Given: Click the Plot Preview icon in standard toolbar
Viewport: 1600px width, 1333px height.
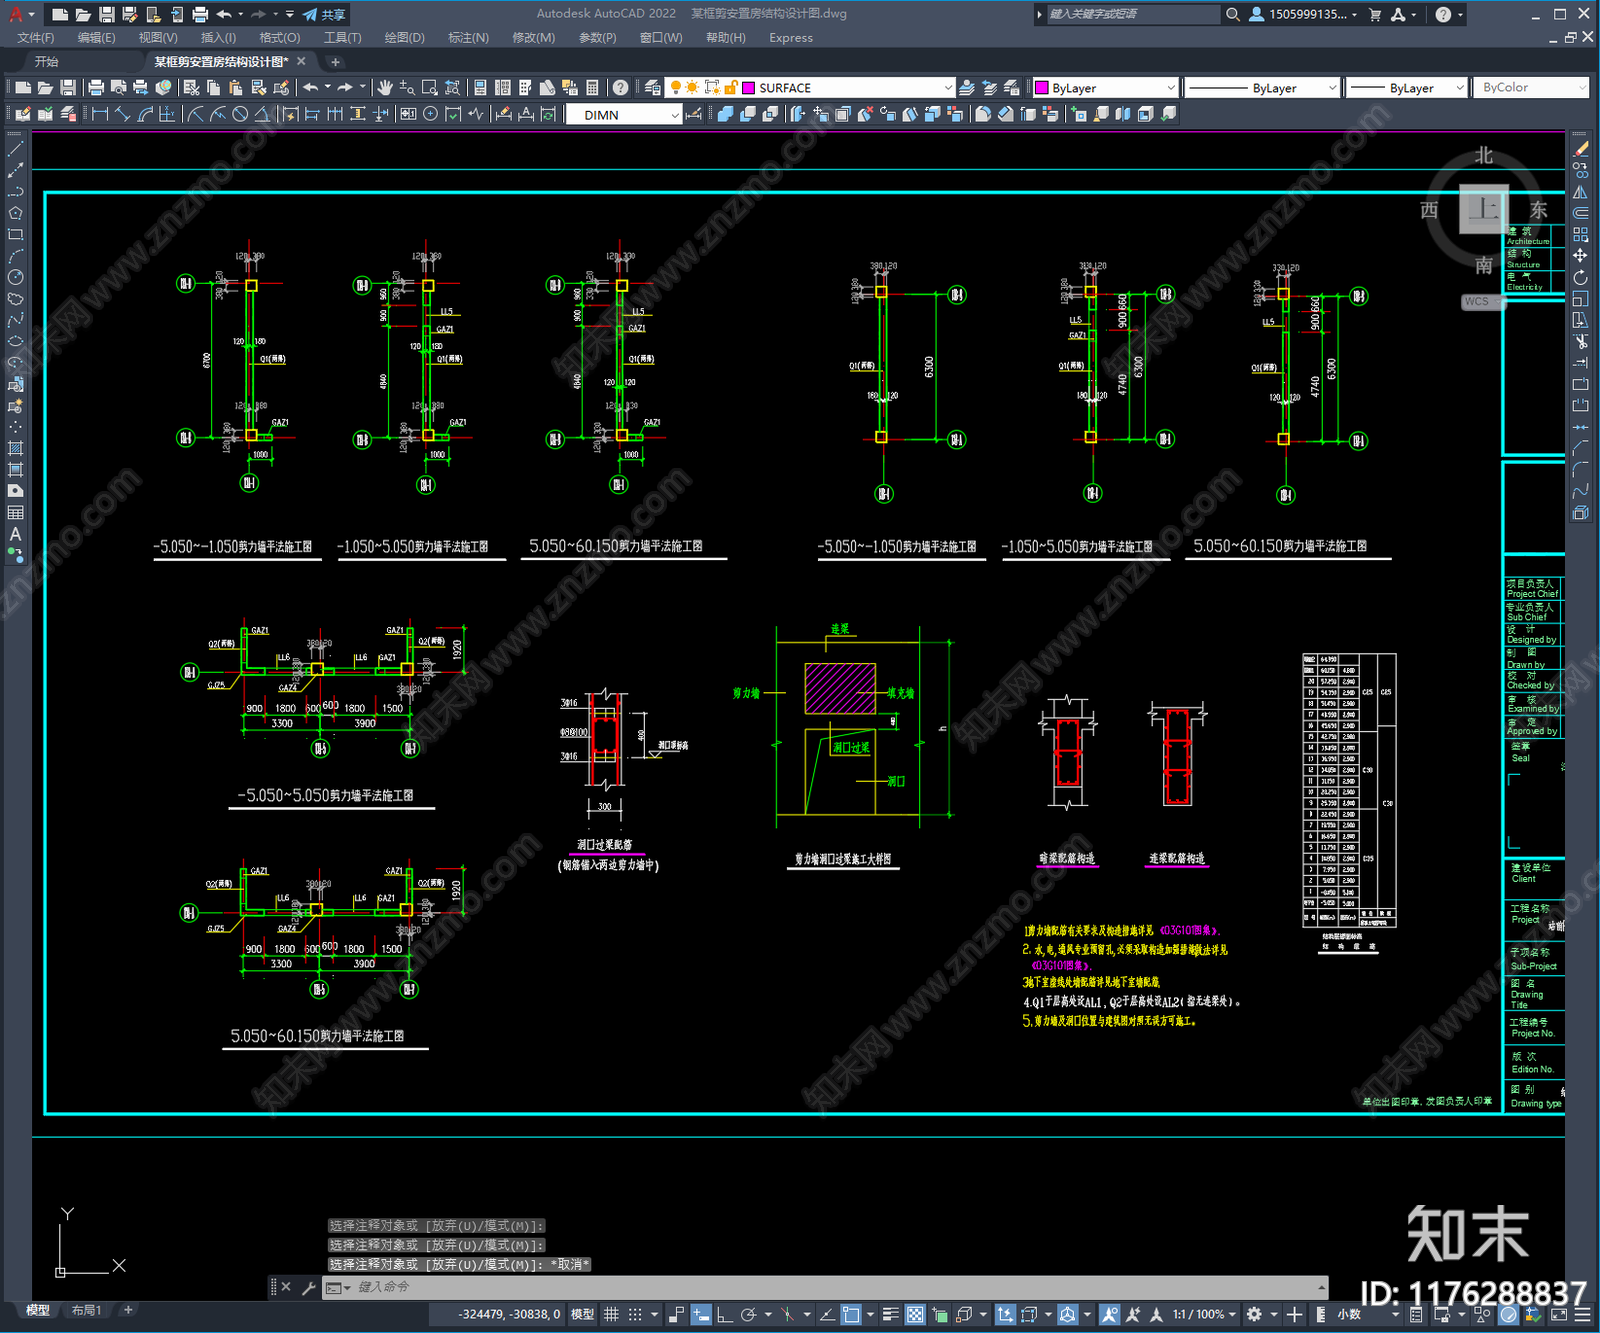Looking at the screenshot, I should point(118,88).
